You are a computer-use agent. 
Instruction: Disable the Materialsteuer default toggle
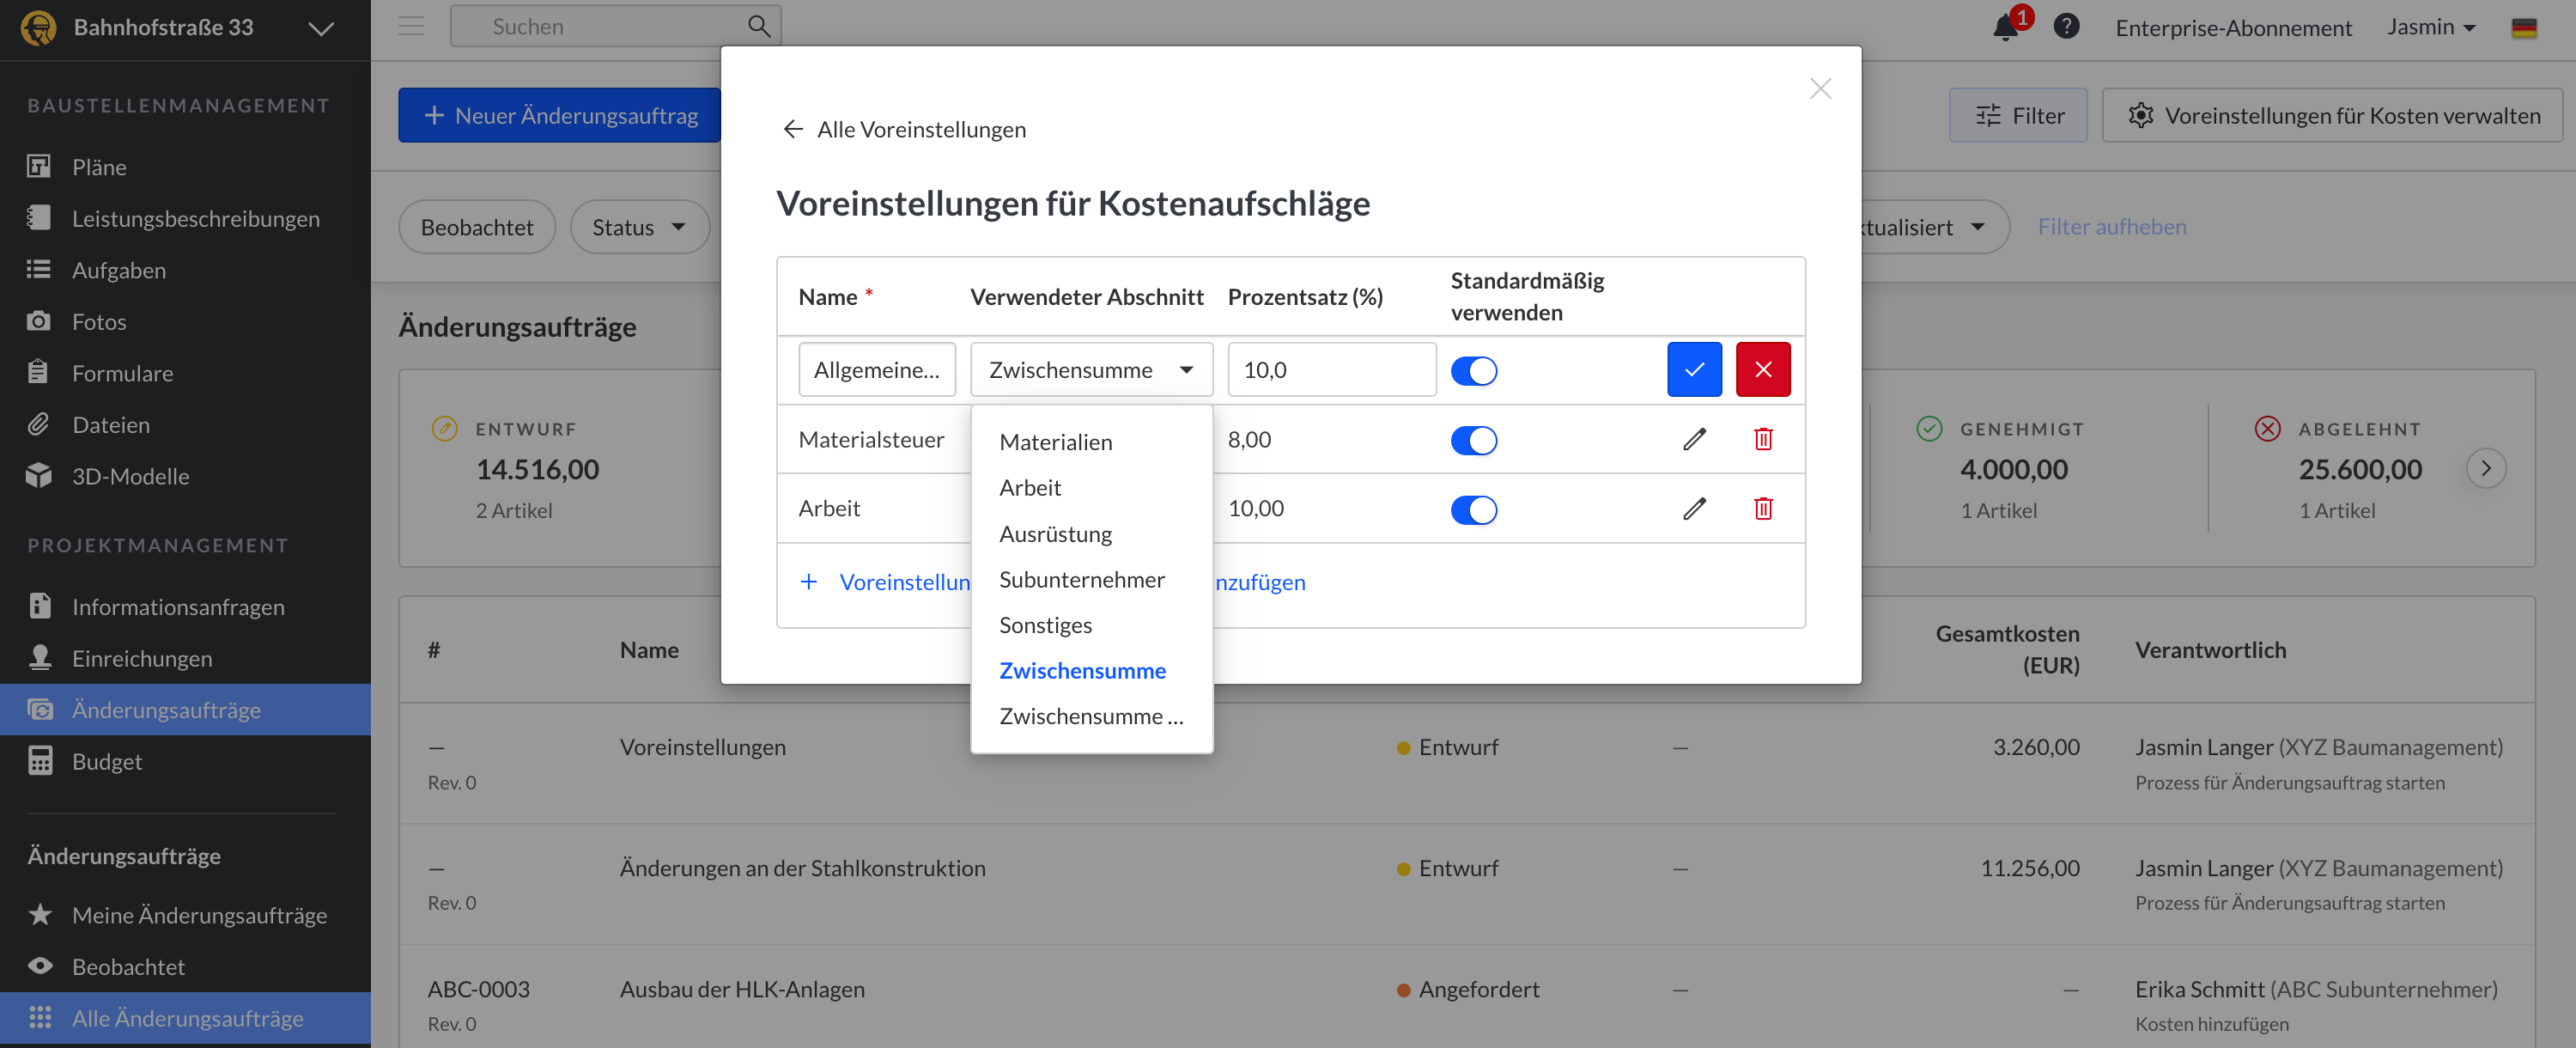pyautogui.click(x=1473, y=440)
